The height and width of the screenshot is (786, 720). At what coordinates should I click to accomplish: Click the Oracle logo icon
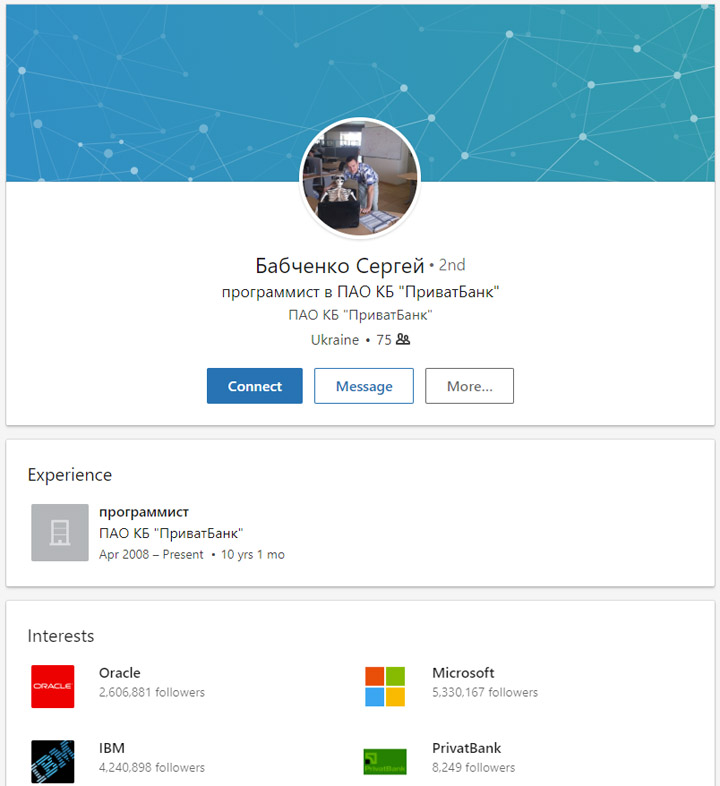click(53, 686)
